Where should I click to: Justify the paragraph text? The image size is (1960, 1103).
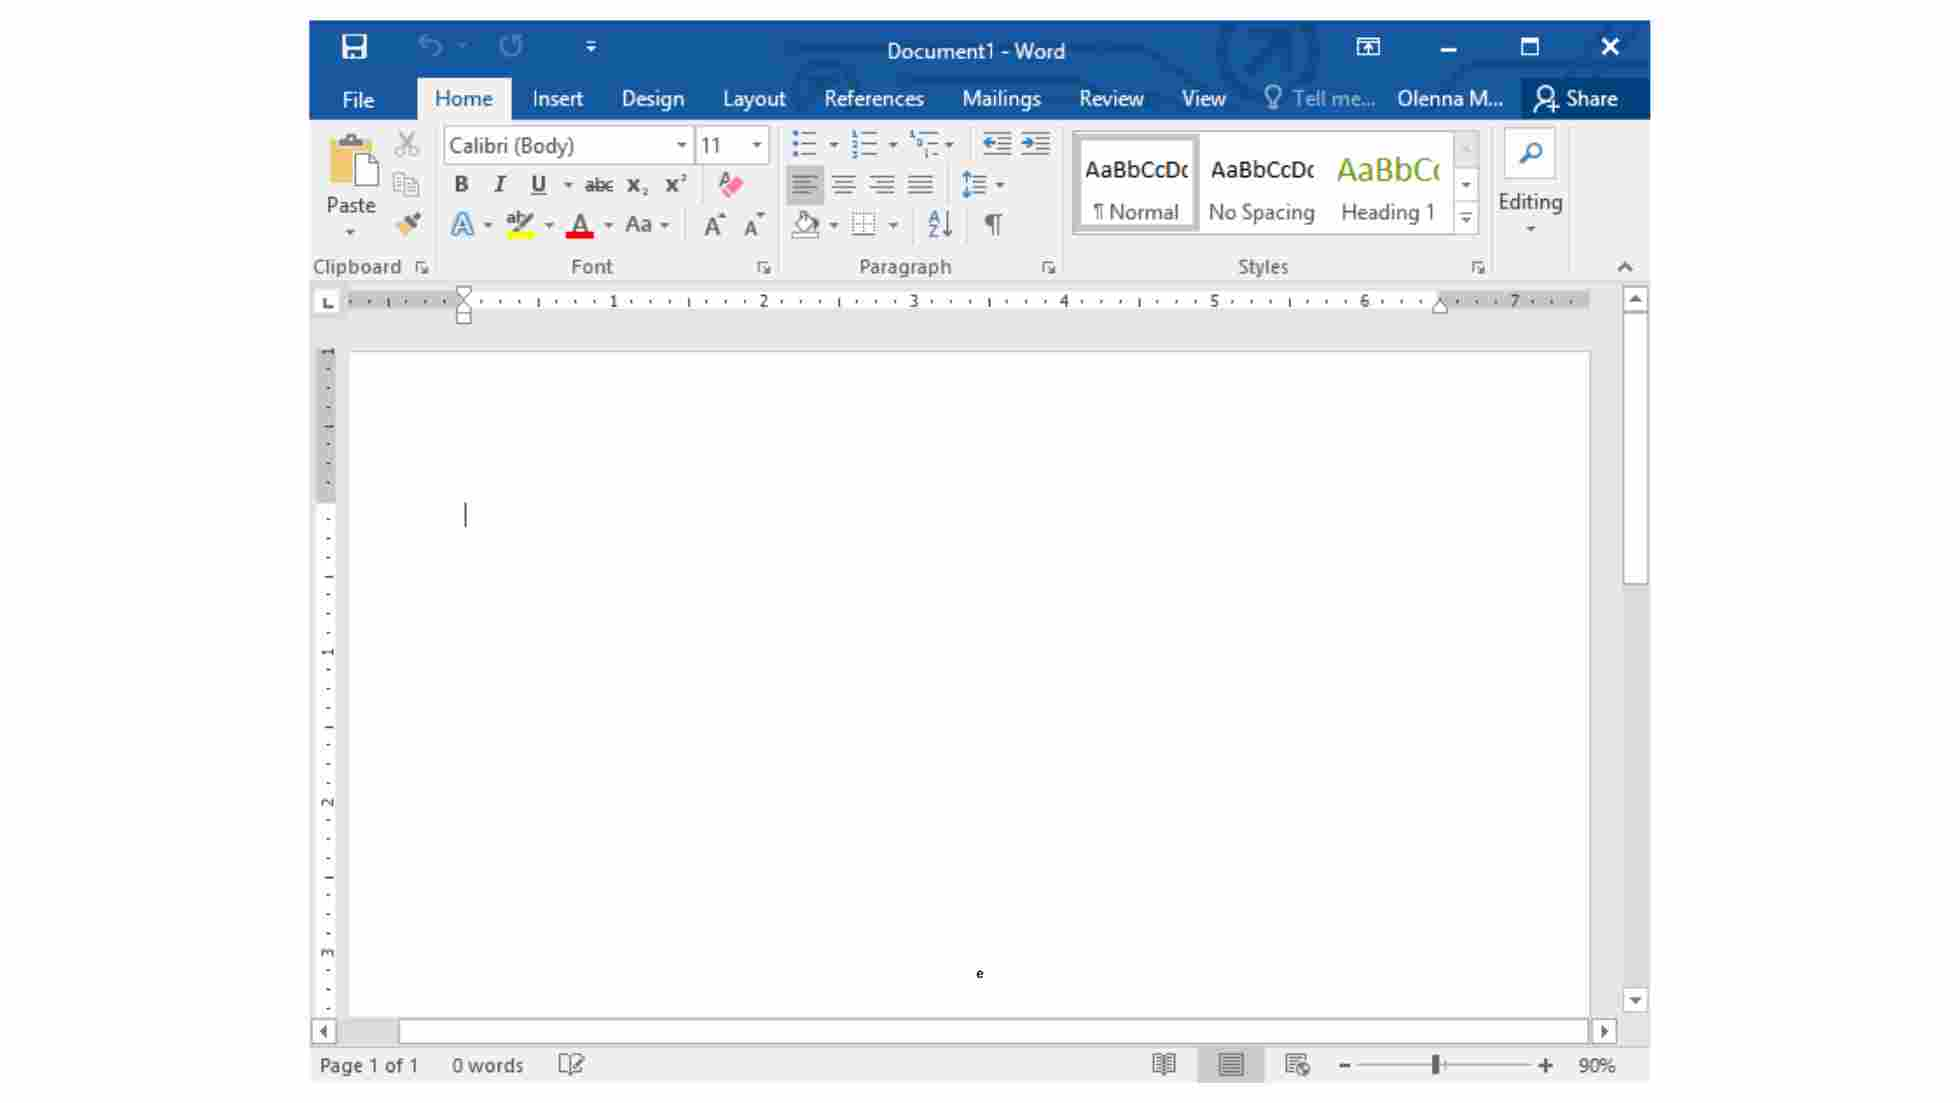point(920,185)
